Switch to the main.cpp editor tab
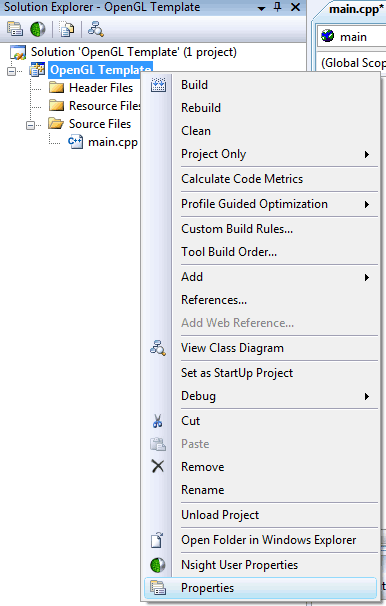The width and height of the screenshot is (386, 606). pyautogui.click(x=356, y=9)
